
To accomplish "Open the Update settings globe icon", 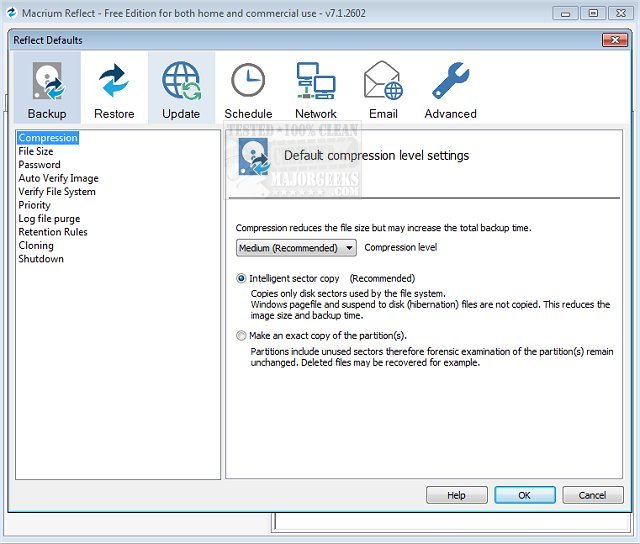I will point(181,87).
